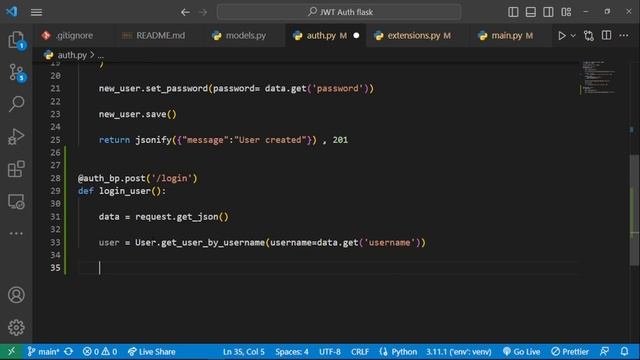640x360 pixels.
Task: Click 'get_user_by_username' method call
Action: click(213, 242)
